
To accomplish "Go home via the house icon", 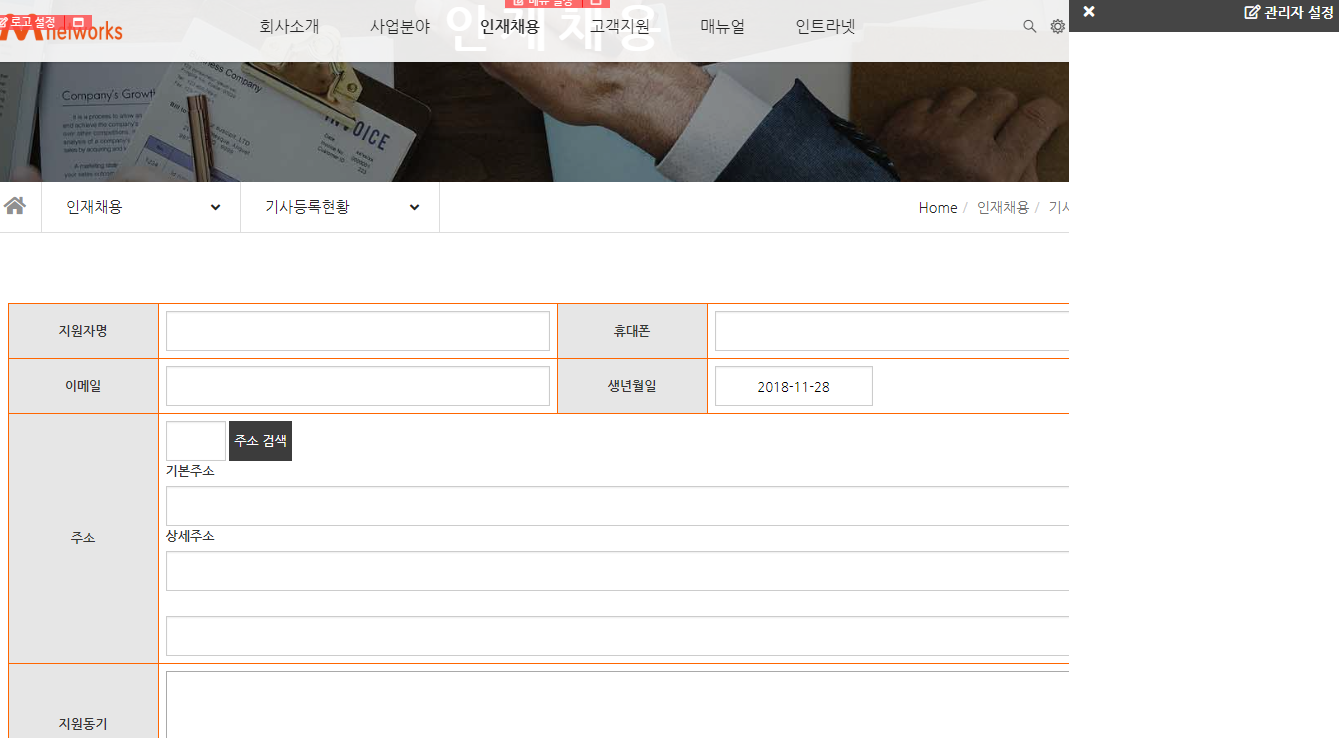I will 15,206.
